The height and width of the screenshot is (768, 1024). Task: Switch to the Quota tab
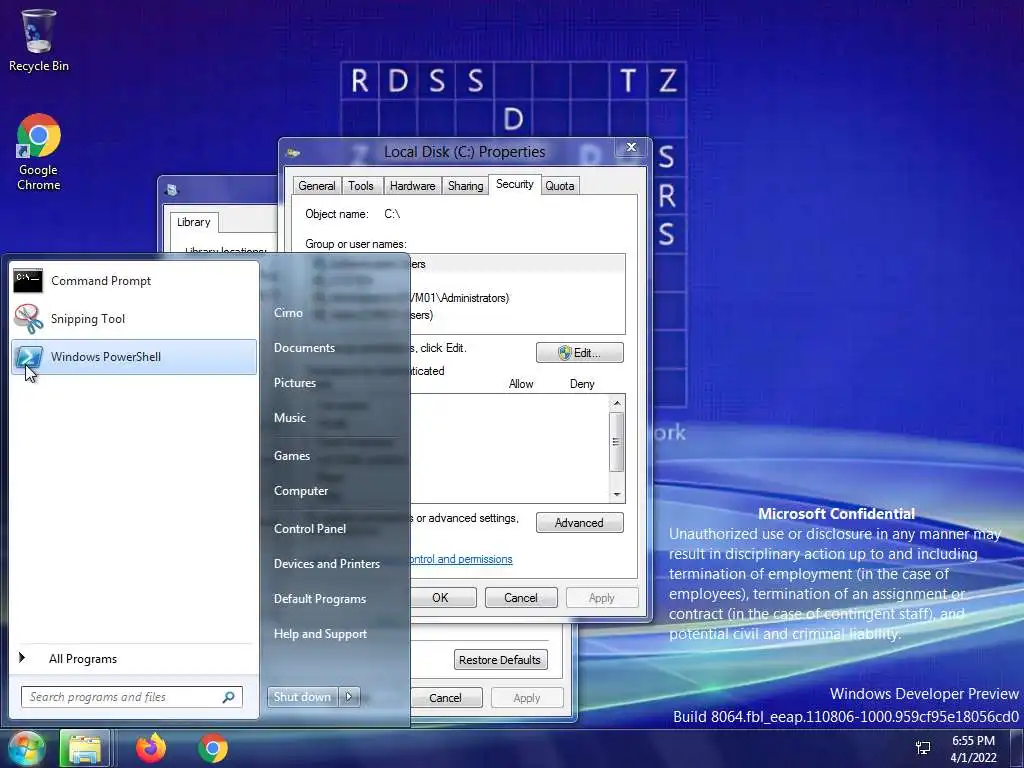pyautogui.click(x=560, y=185)
